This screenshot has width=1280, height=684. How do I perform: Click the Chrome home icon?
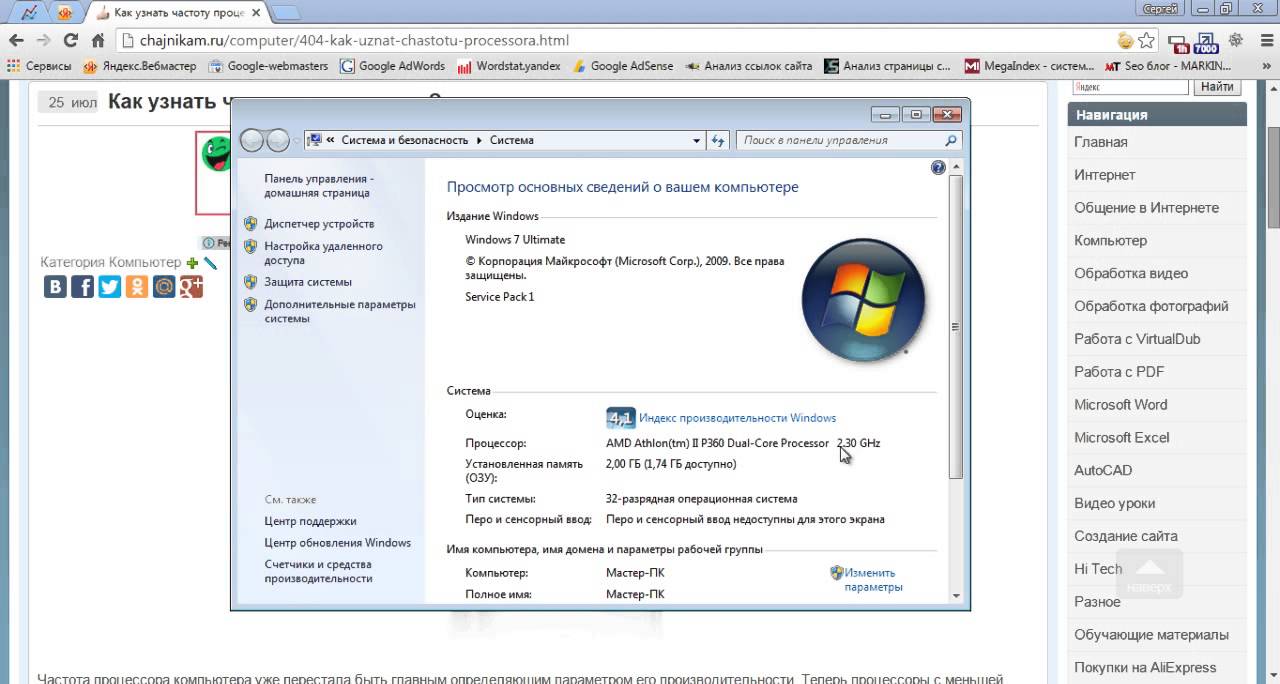(x=98, y=41)
